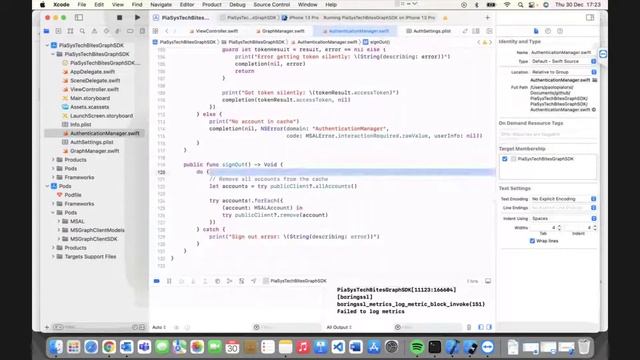
Task: Toggle the Wrap lines checkbox
Action: (x=532, y=241)
